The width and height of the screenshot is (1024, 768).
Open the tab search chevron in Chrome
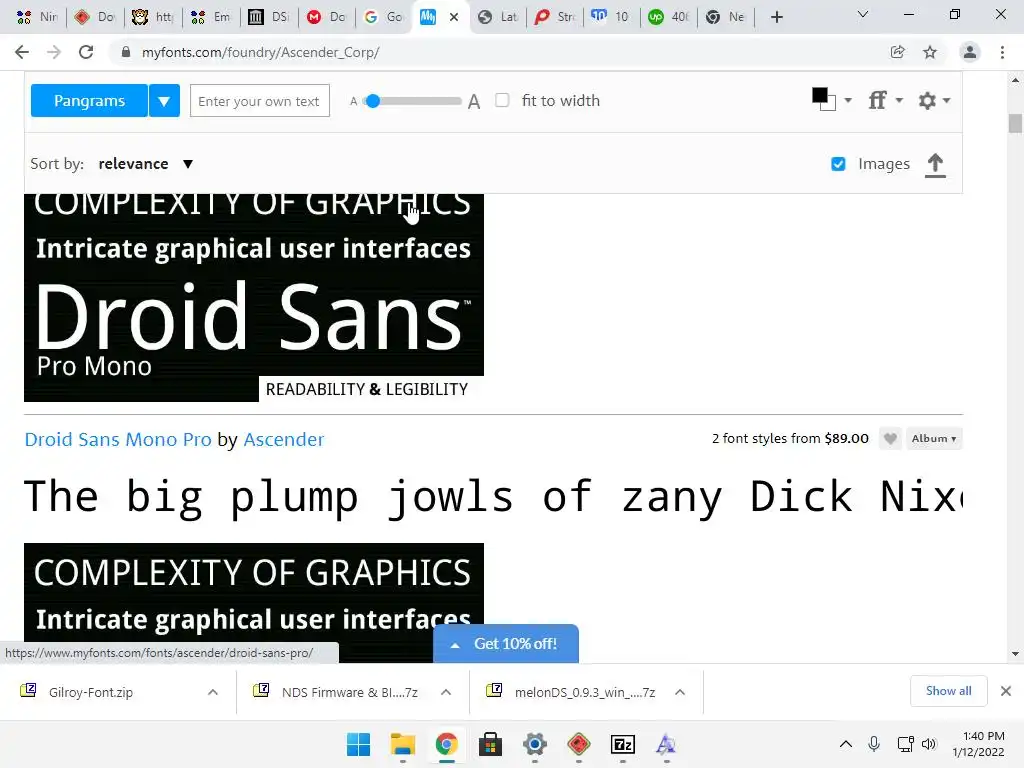(863, 14)
